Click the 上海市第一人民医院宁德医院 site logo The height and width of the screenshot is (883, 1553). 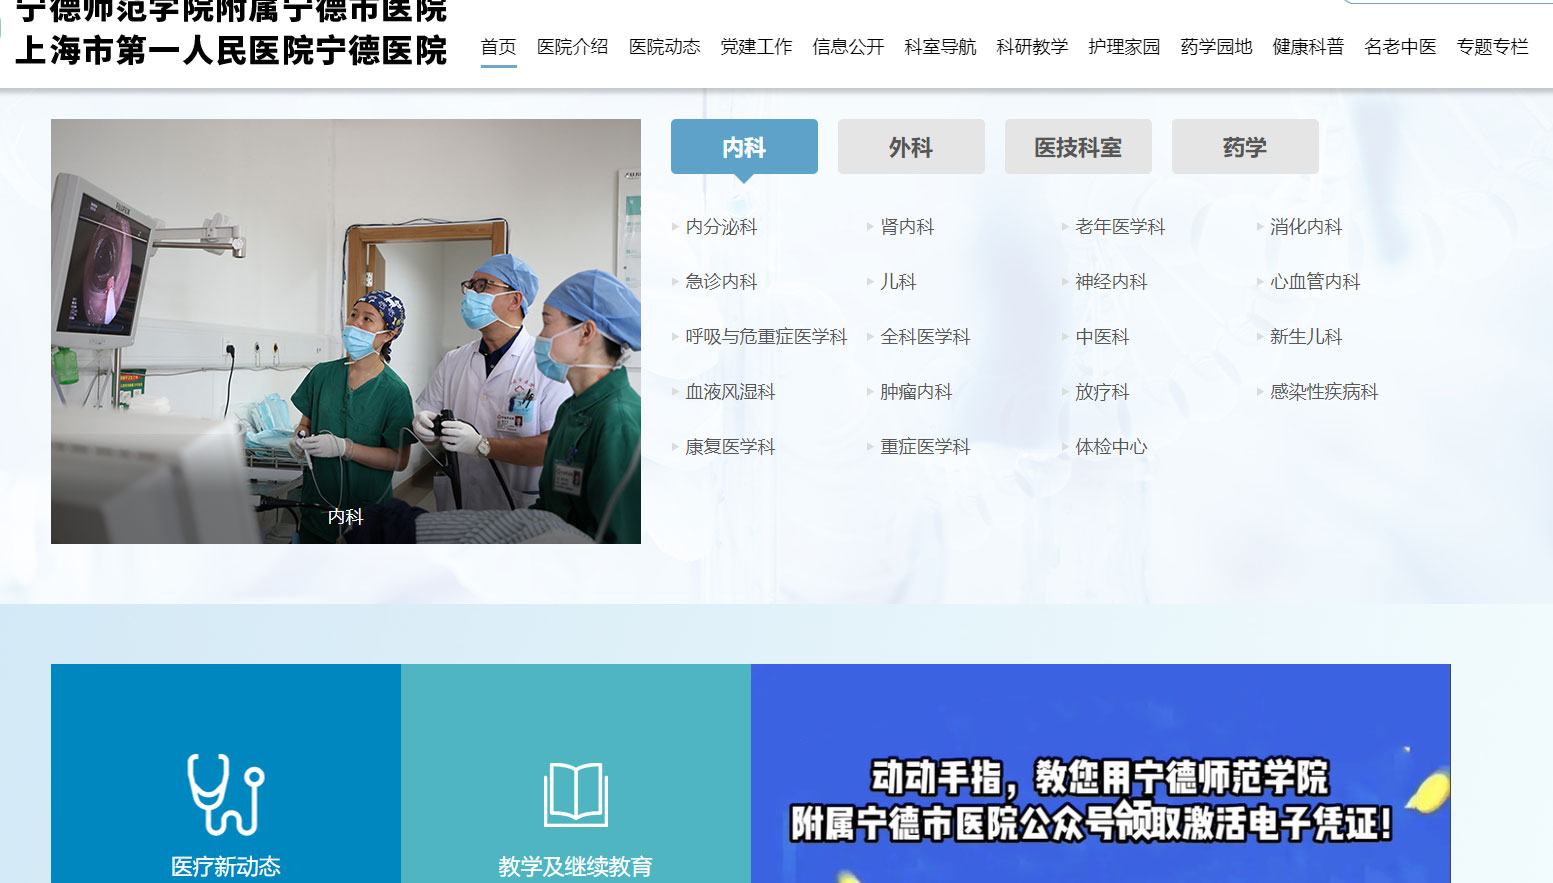click(x=231, y=50)
